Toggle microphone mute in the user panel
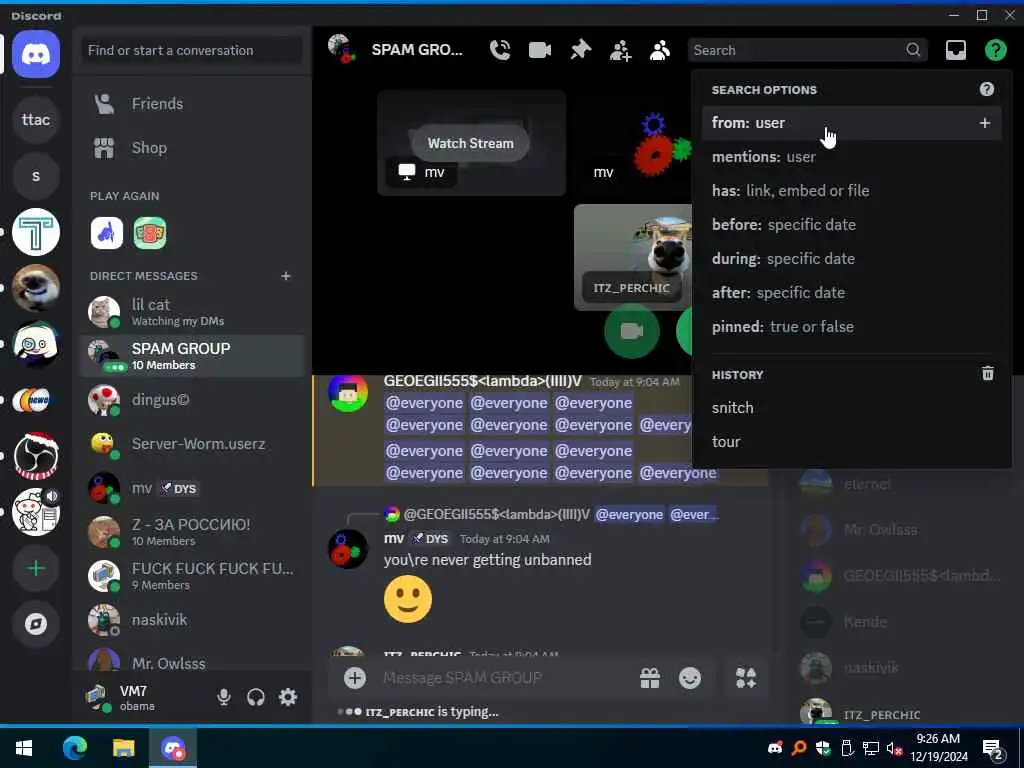The width and height of the screenshot is (1024, 768). click(x=223, y=697)
